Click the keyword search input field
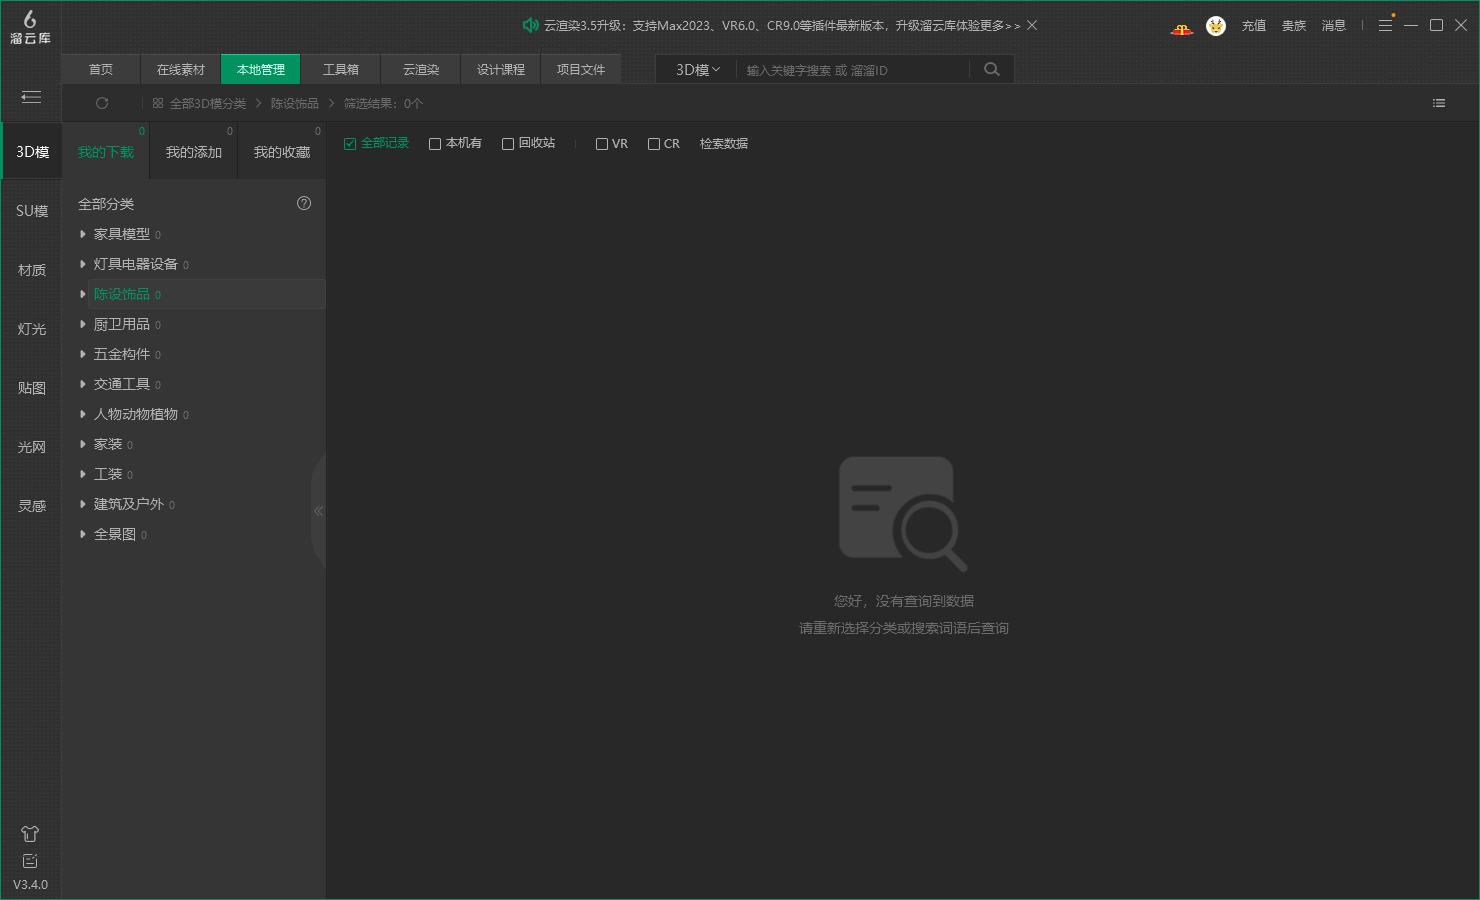Screen dimensions: 1480x900 point(855,70)
